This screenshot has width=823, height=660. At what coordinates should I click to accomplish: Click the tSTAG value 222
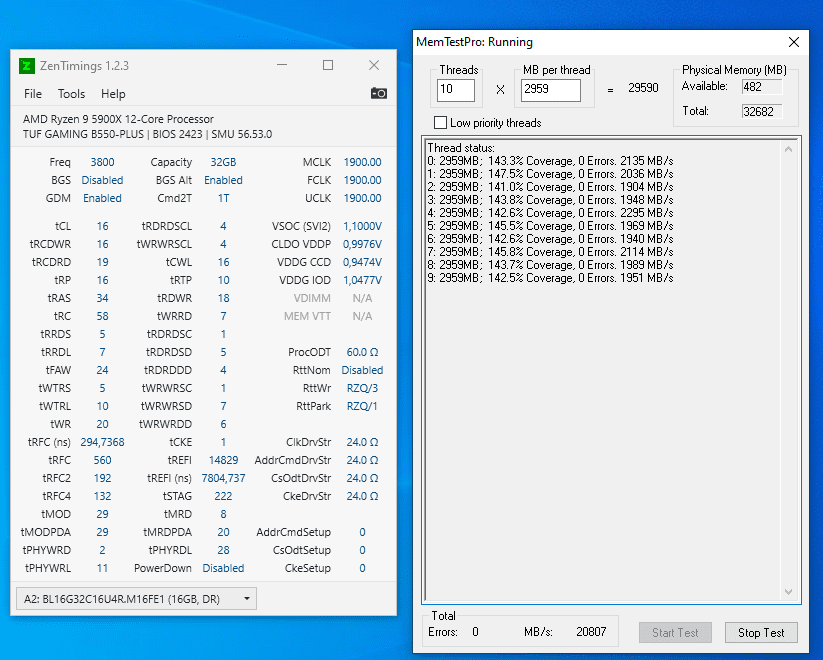[223, 496]
